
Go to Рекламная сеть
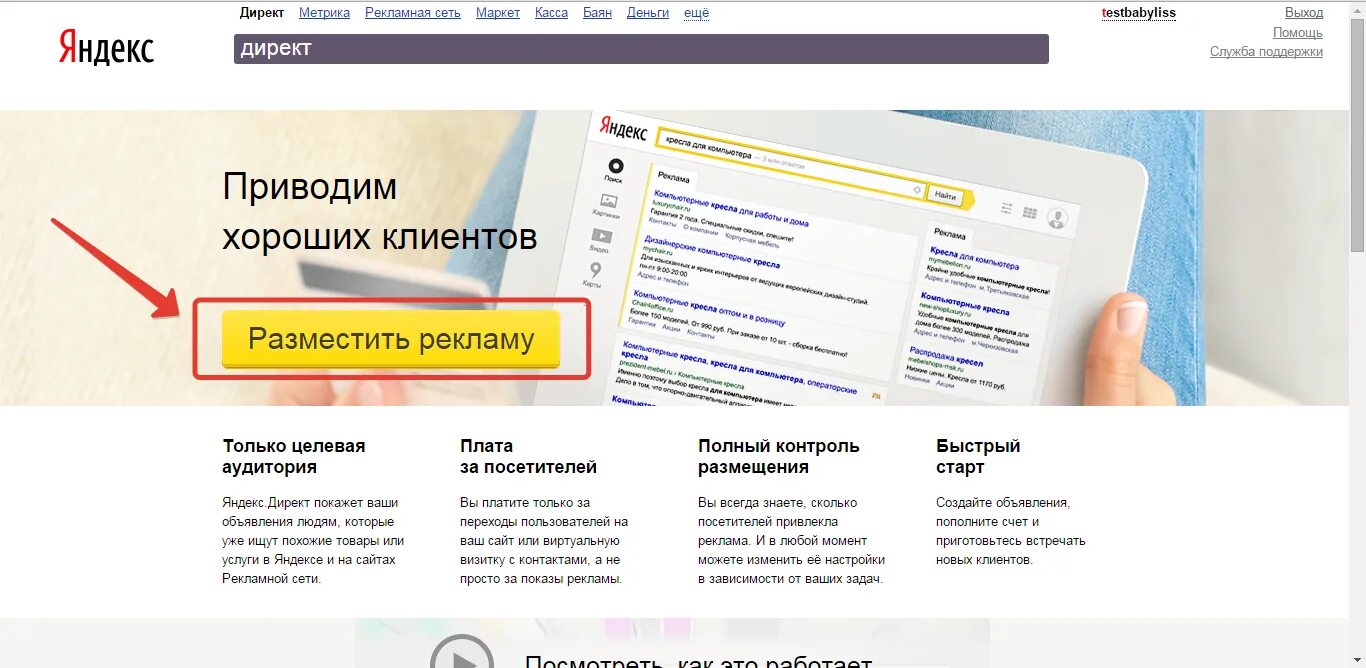413,13
